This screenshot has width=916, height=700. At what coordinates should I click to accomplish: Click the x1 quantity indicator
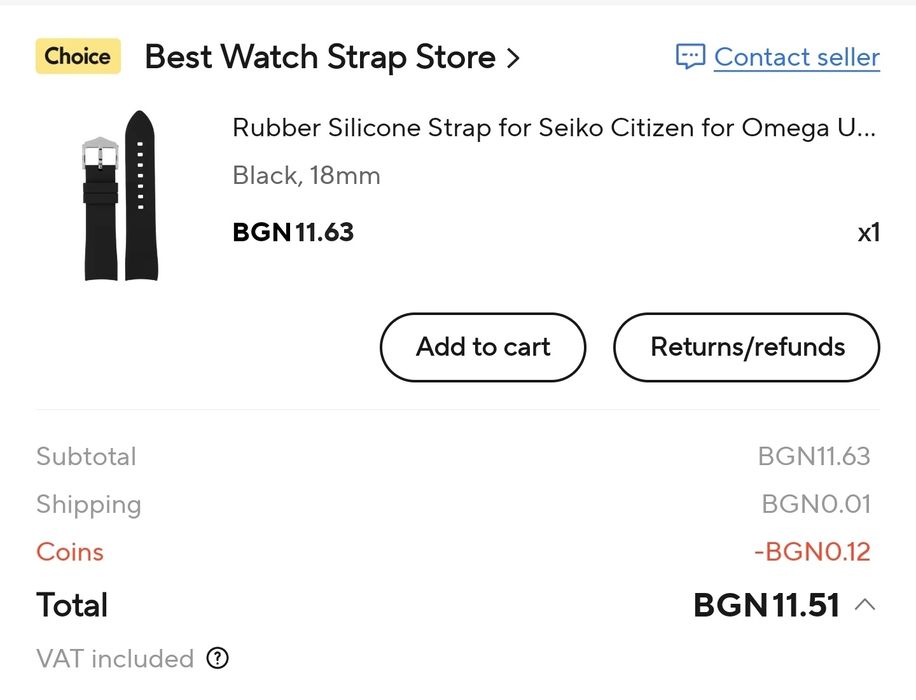click(x=868, y=233)
